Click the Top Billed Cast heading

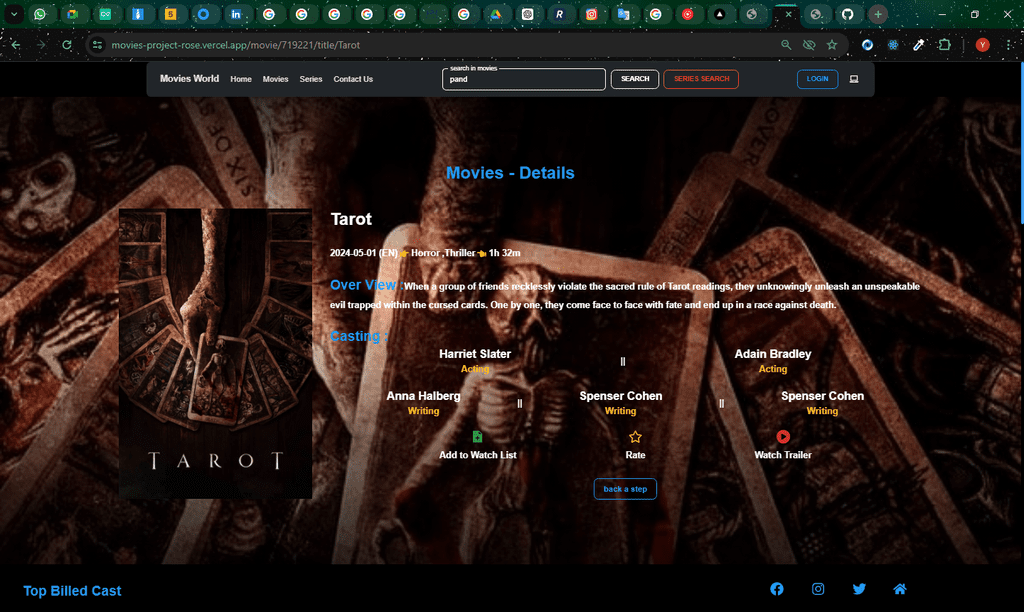[72, 590]
